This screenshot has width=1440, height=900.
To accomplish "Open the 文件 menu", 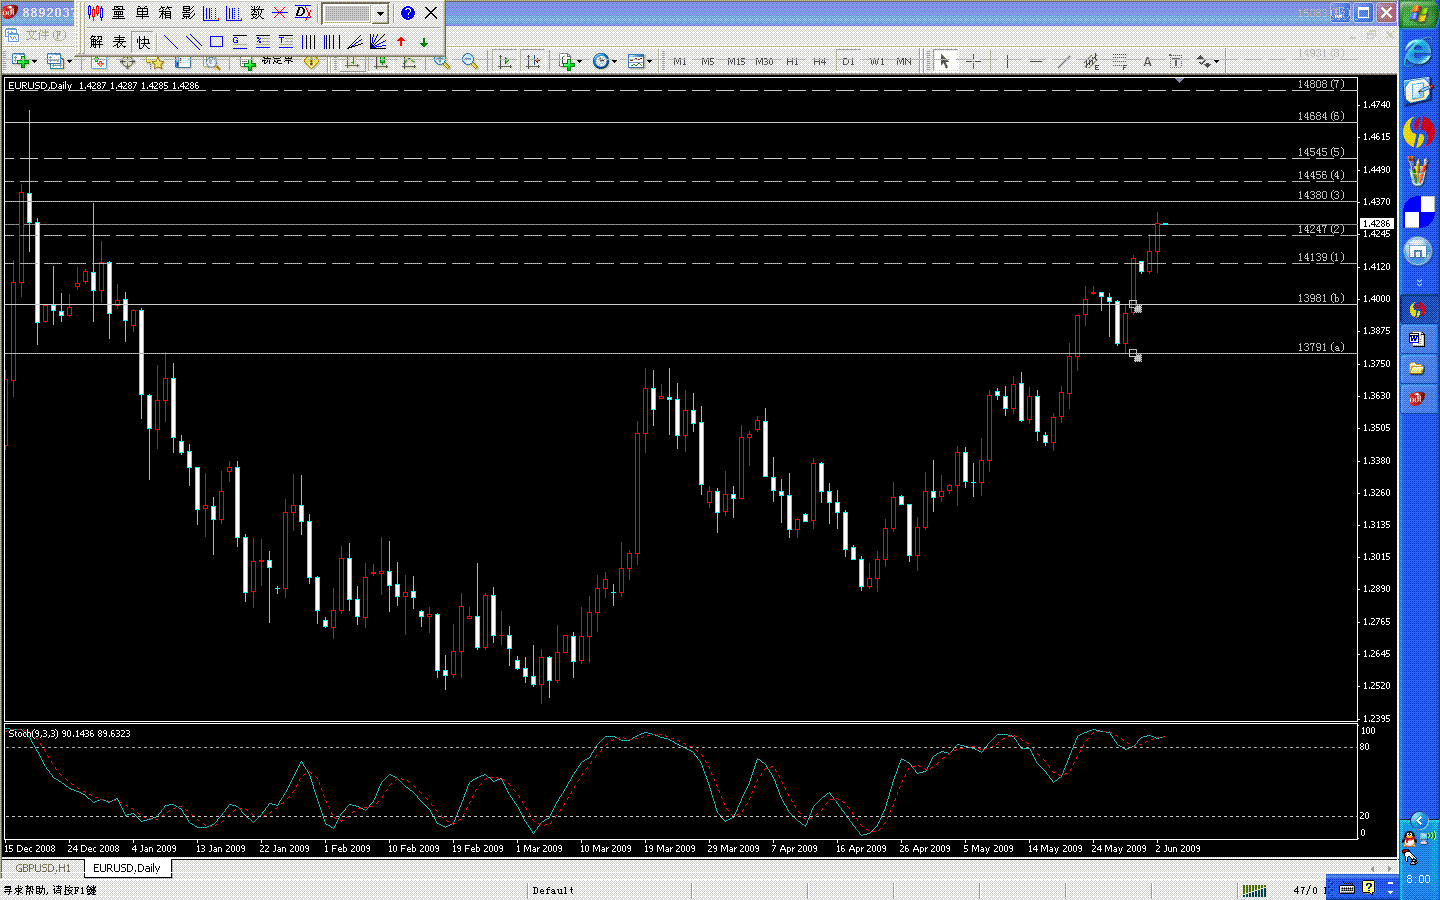I will [44, 35].
